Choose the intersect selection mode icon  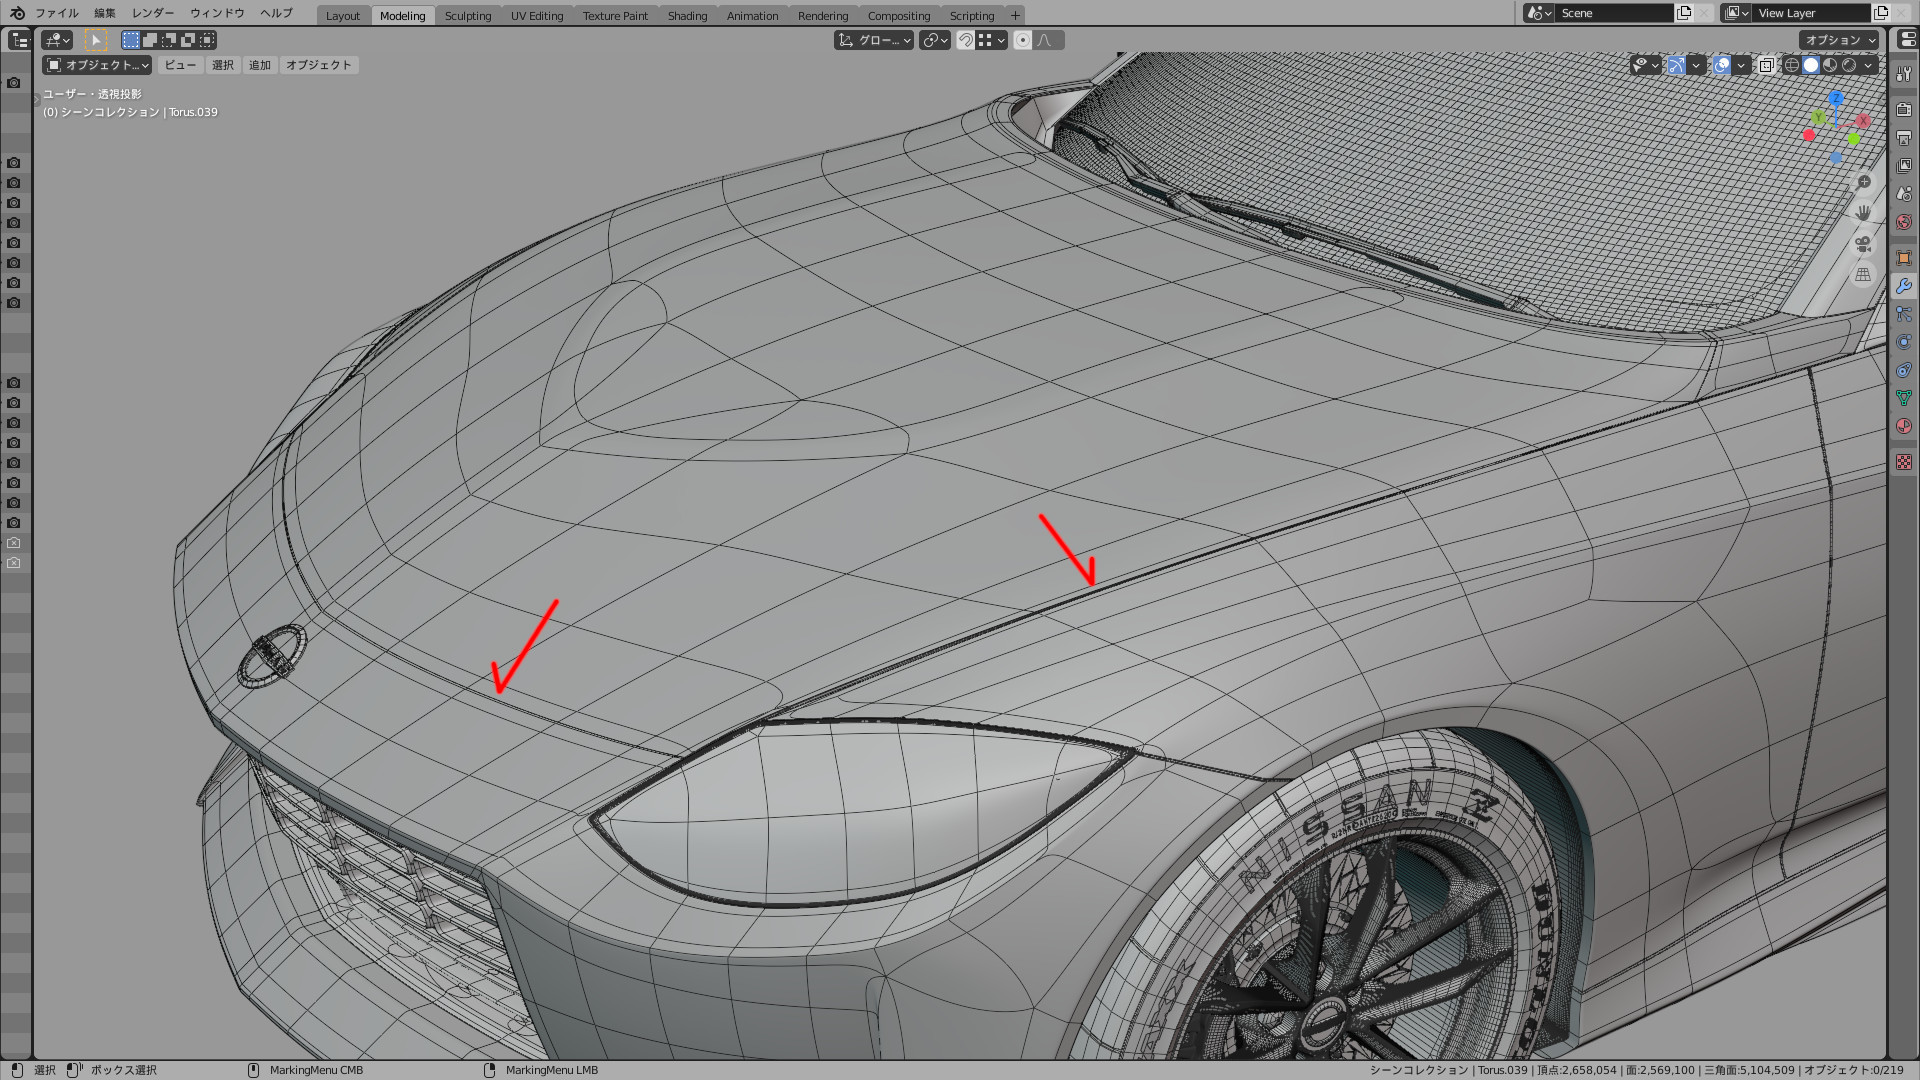pos(207,40)
